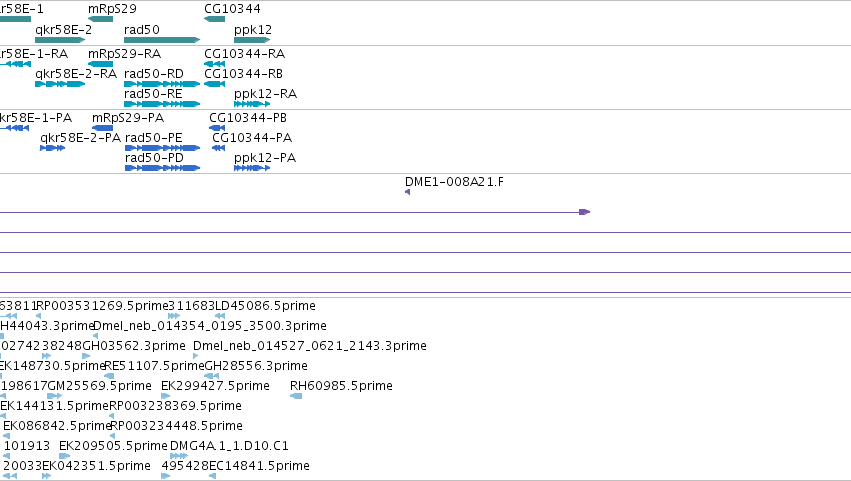851x481 pixels.
Task: Click the LD45086.5prime label
Action: coord(265,306)
